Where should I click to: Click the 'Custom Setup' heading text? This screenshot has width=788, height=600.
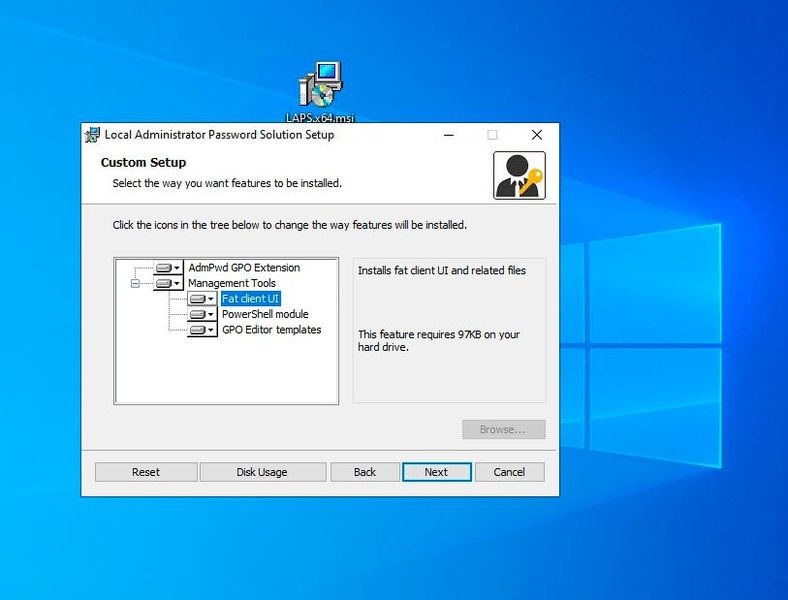pyautogui.click(x=143, y=162)
